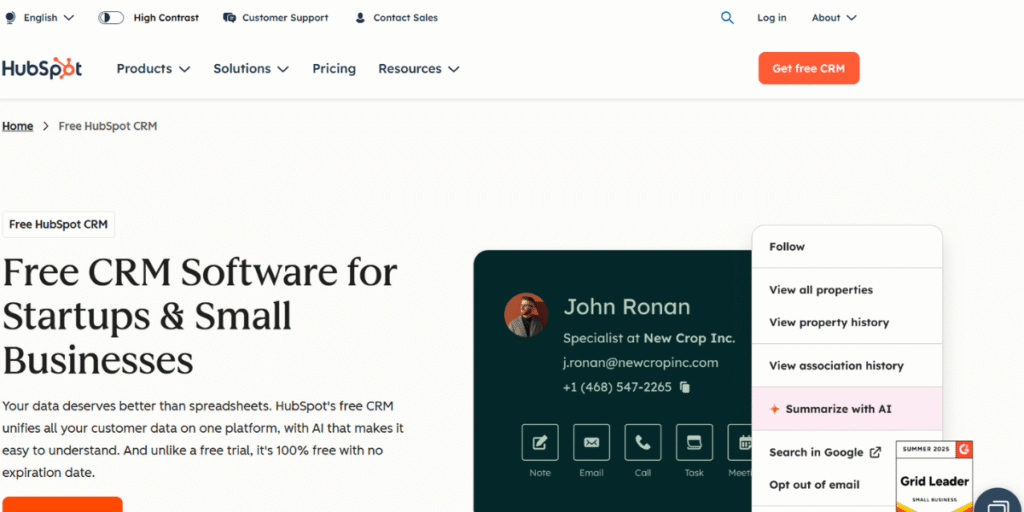Expand the Solutions menu

point(251,69)
